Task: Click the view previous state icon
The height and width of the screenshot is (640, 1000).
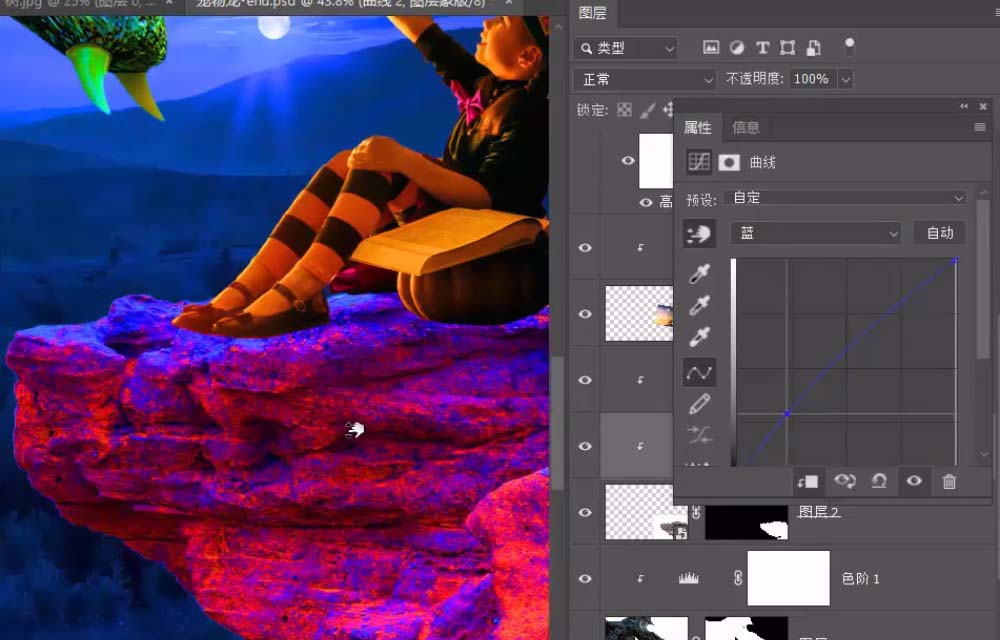Action: point(844,481)
